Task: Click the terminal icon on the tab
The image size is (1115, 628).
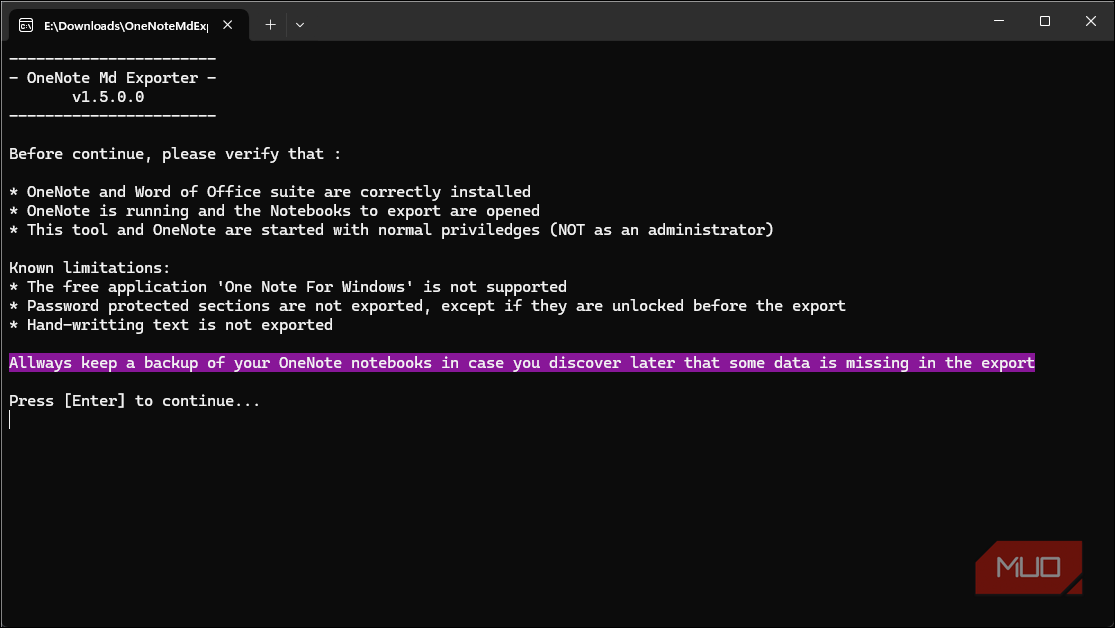Action: pos(27,25)
